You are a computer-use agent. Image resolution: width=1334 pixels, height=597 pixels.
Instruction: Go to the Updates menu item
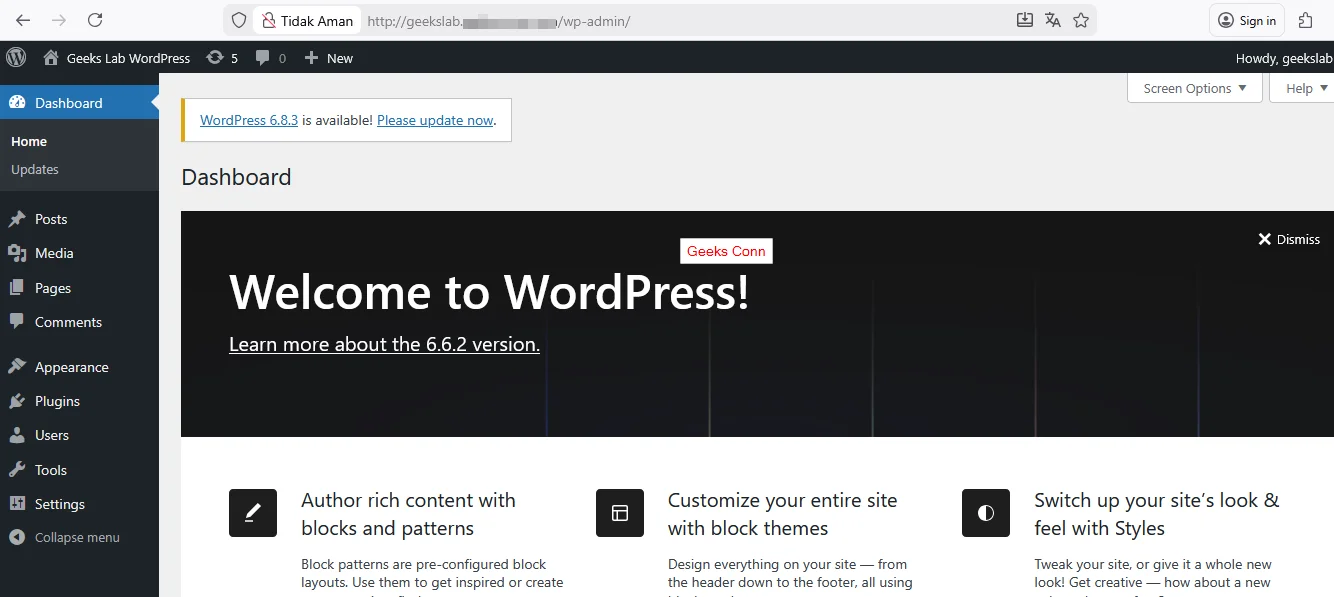[x=35, y=169]
